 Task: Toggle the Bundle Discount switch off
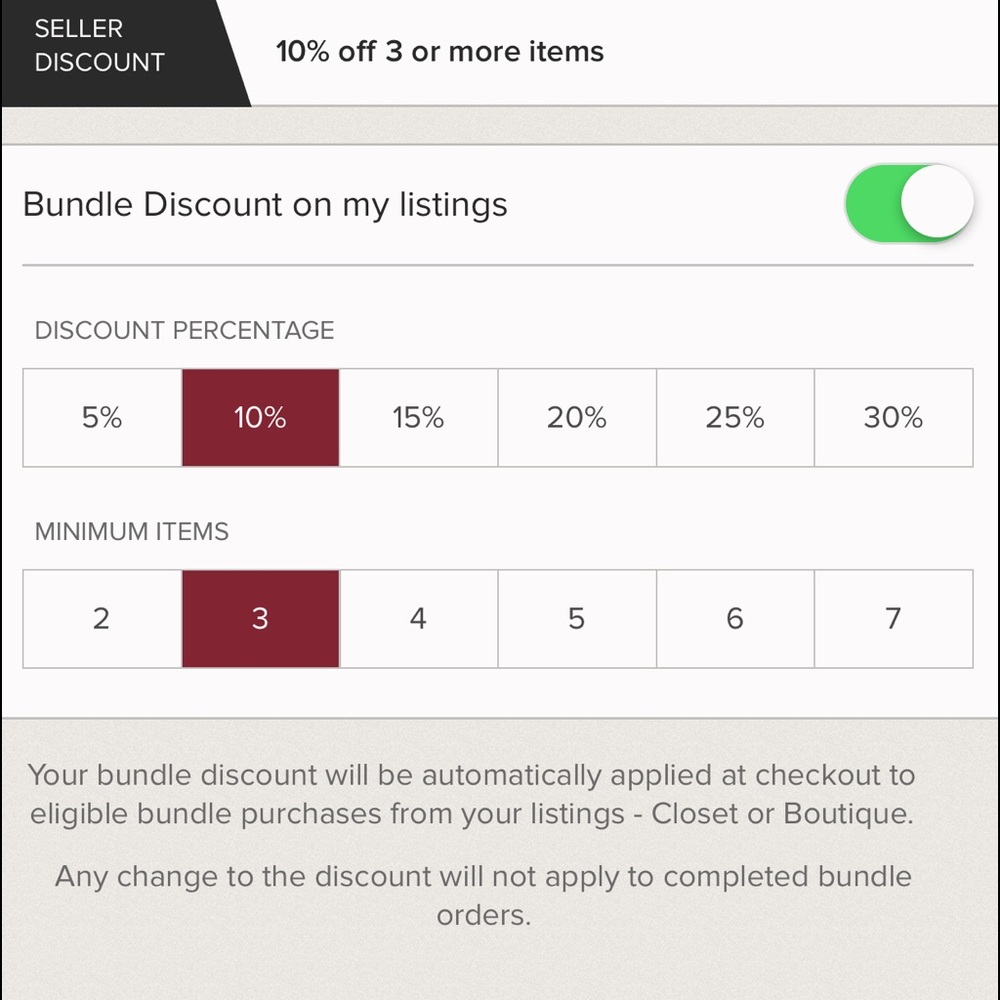pos(908,204)
